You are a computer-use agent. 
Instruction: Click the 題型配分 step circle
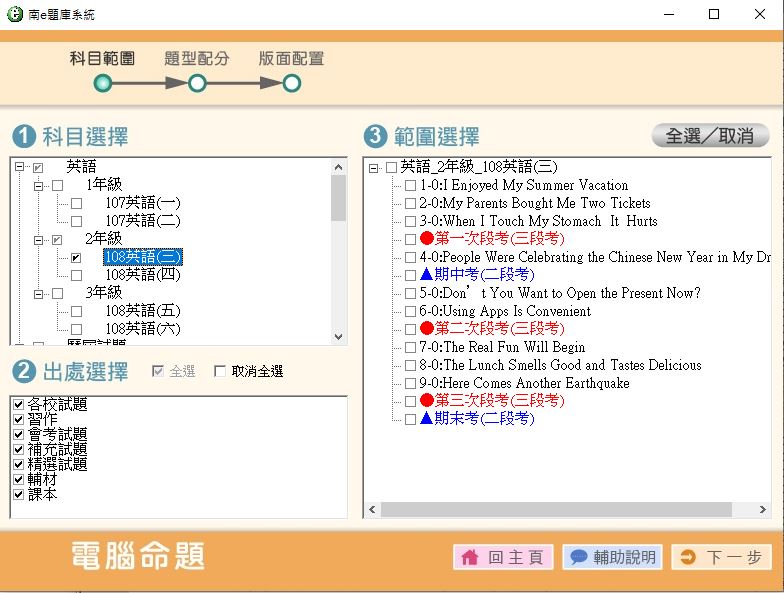click(197, 83)
